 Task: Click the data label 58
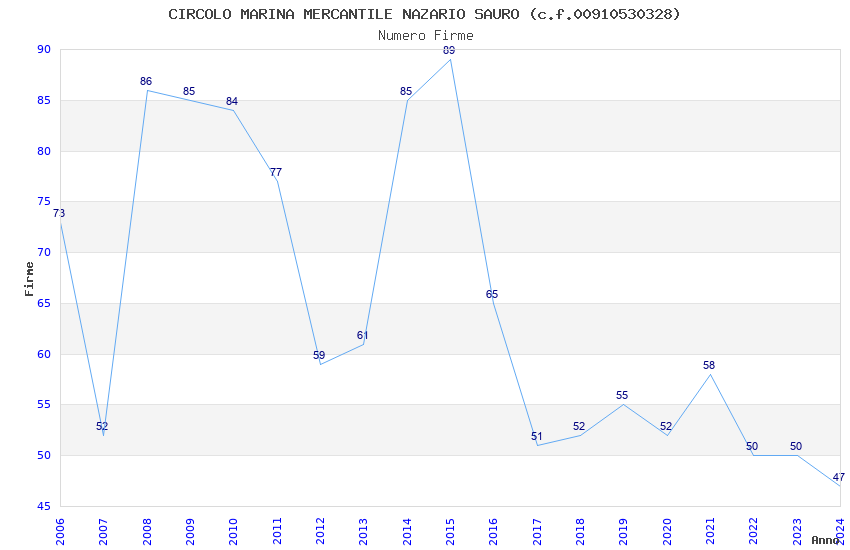[x=709, y=366]
